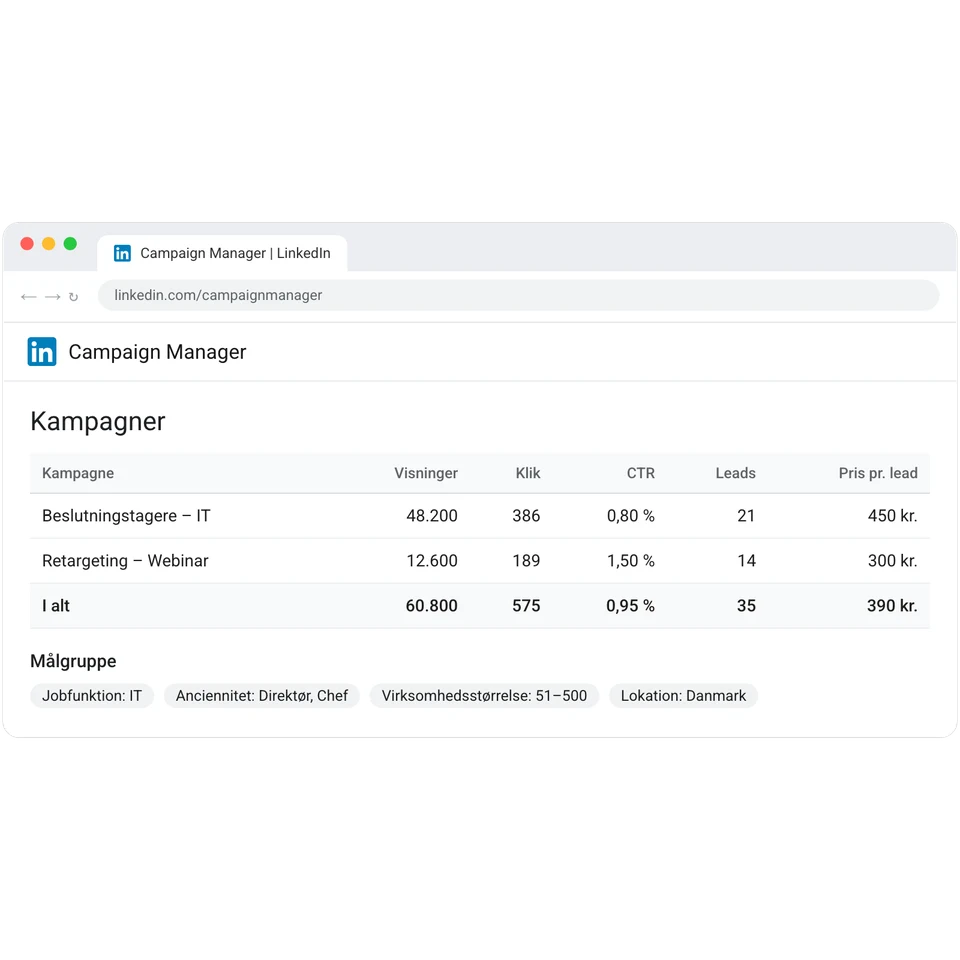Sort by the Leads column header

735,473
